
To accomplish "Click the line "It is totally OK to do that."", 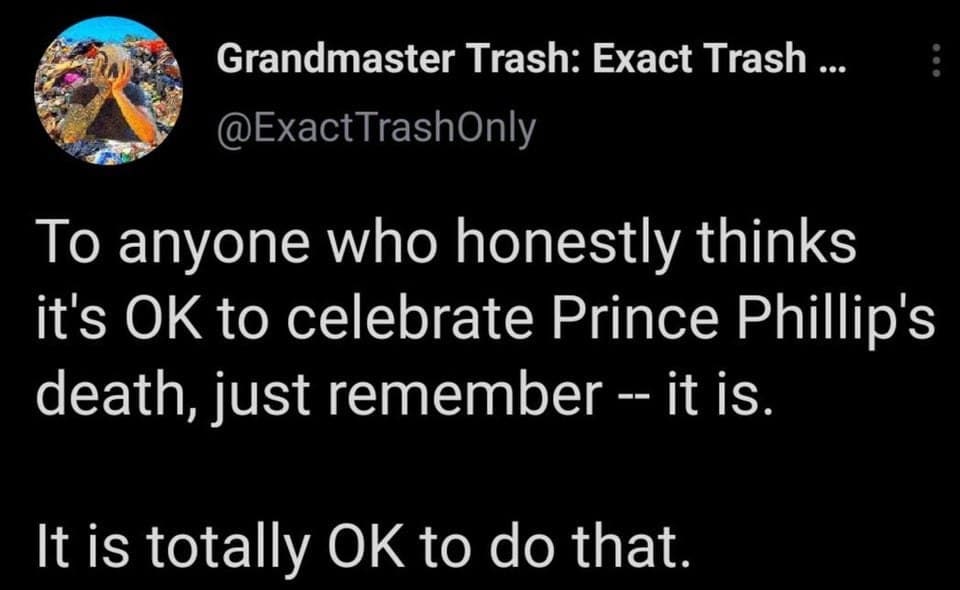I will pyautogui.click(x=364, y=547).
